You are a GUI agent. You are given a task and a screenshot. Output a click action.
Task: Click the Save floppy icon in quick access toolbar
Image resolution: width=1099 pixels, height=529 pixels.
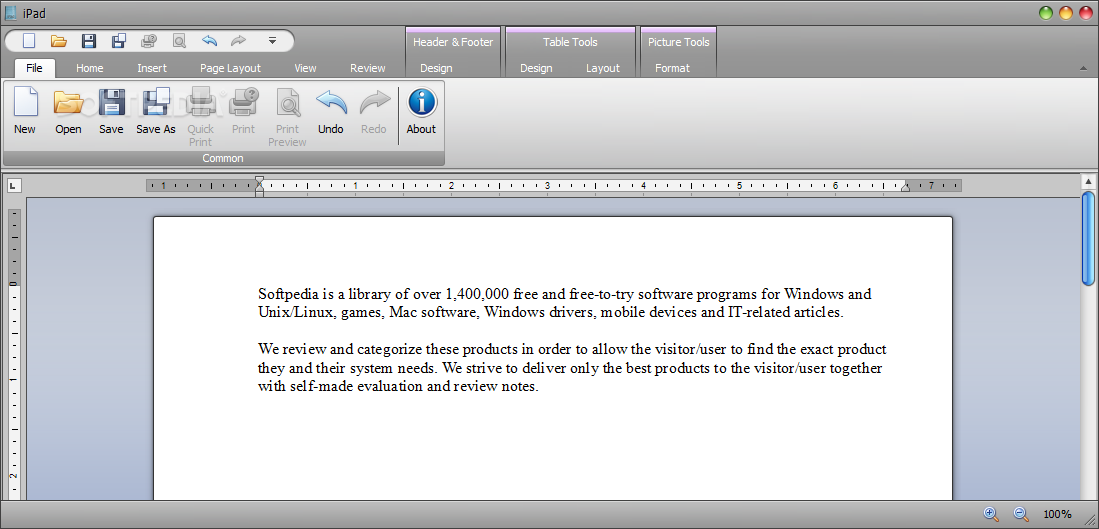tap(89, 41)
